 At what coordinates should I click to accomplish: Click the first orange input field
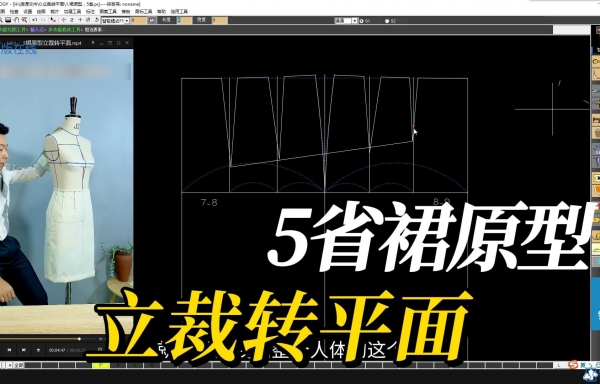pyautogui.click(x=139, y=20)
